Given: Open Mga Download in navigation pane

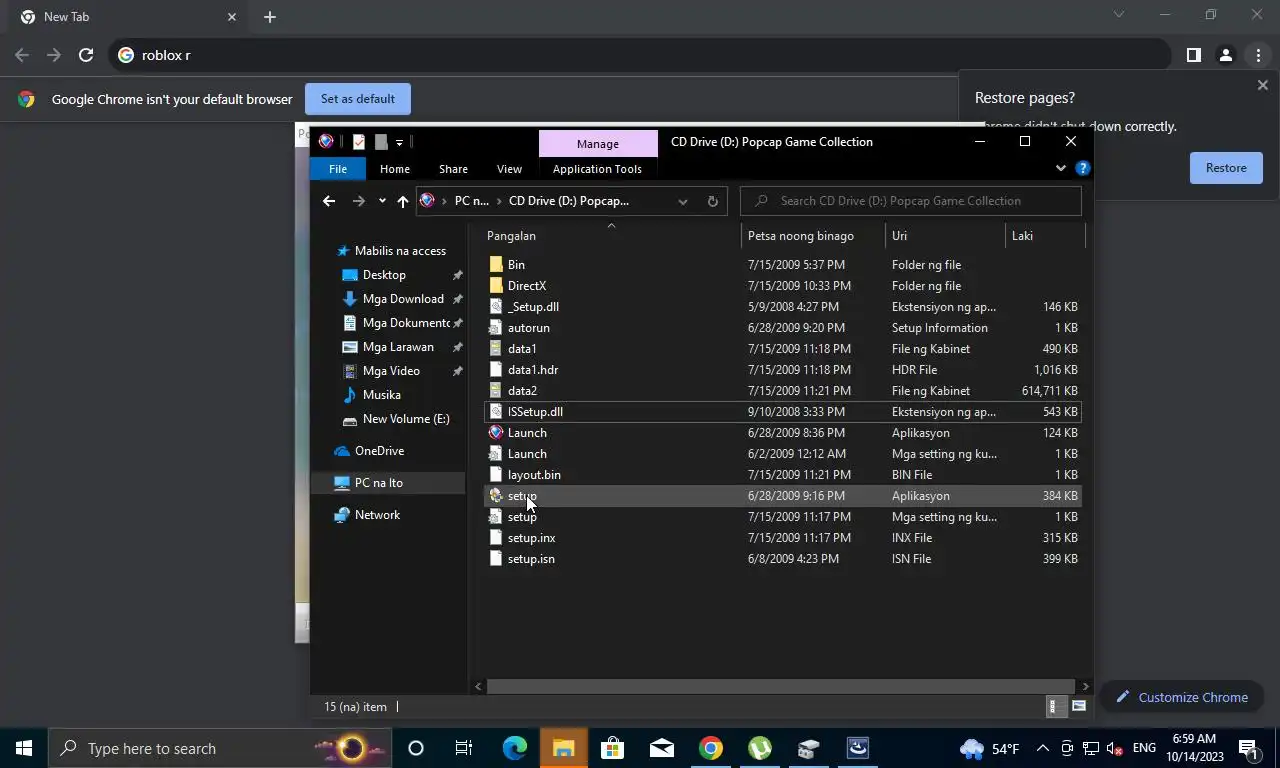Looking at the screenshot, I should (x=403, y=299).
